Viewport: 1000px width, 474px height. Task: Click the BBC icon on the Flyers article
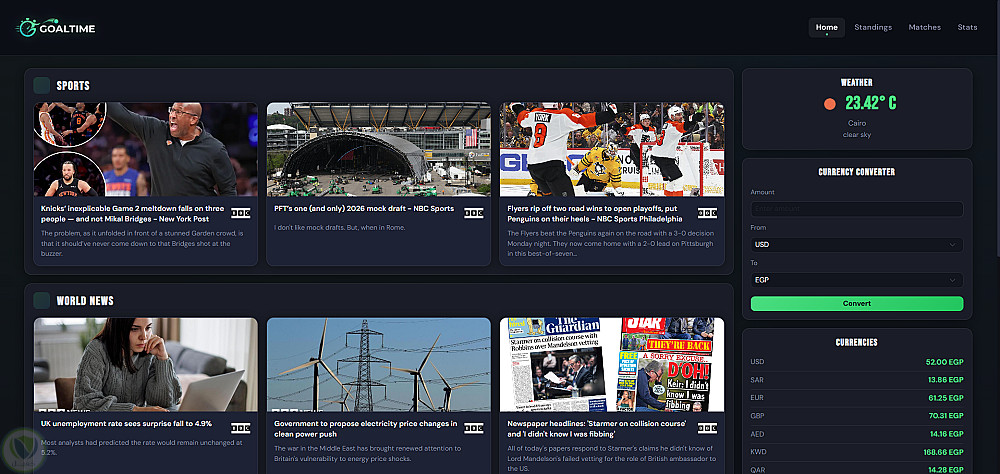[x=707, y=213]
